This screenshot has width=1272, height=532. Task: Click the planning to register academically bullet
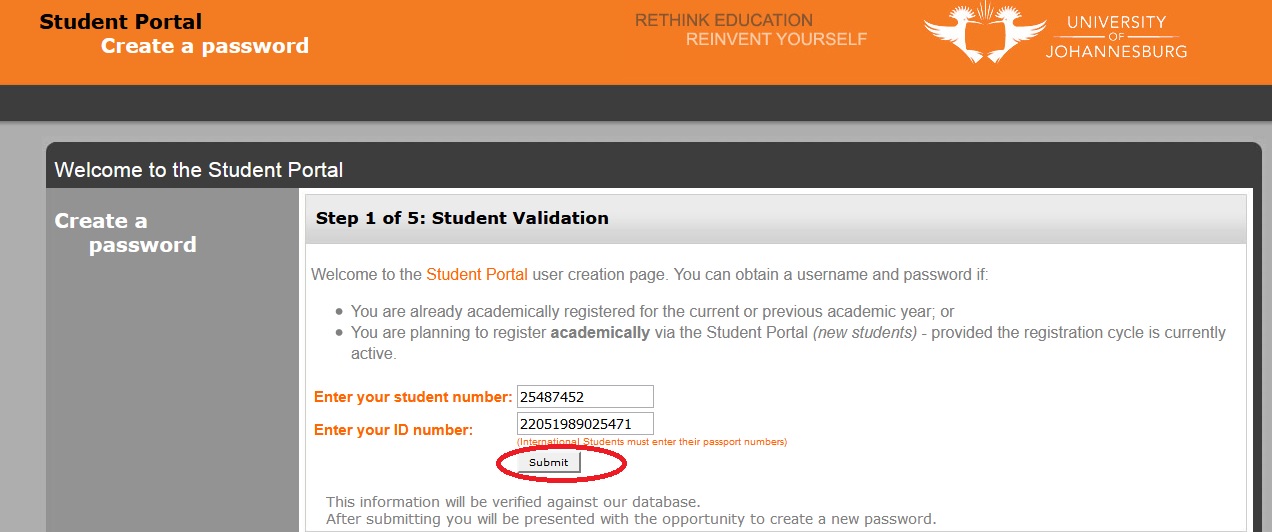(x=788, y=333)
